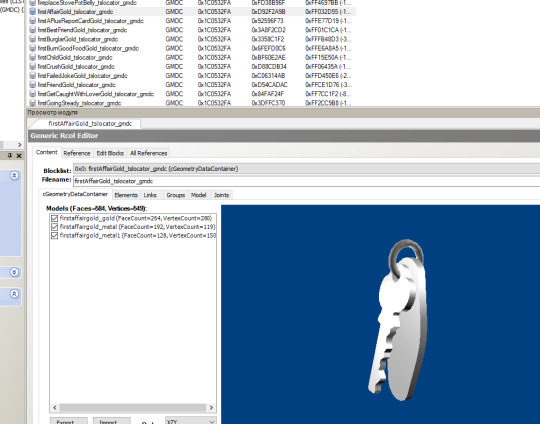
Task: Click the Filename input field
Action: (307, 181)
